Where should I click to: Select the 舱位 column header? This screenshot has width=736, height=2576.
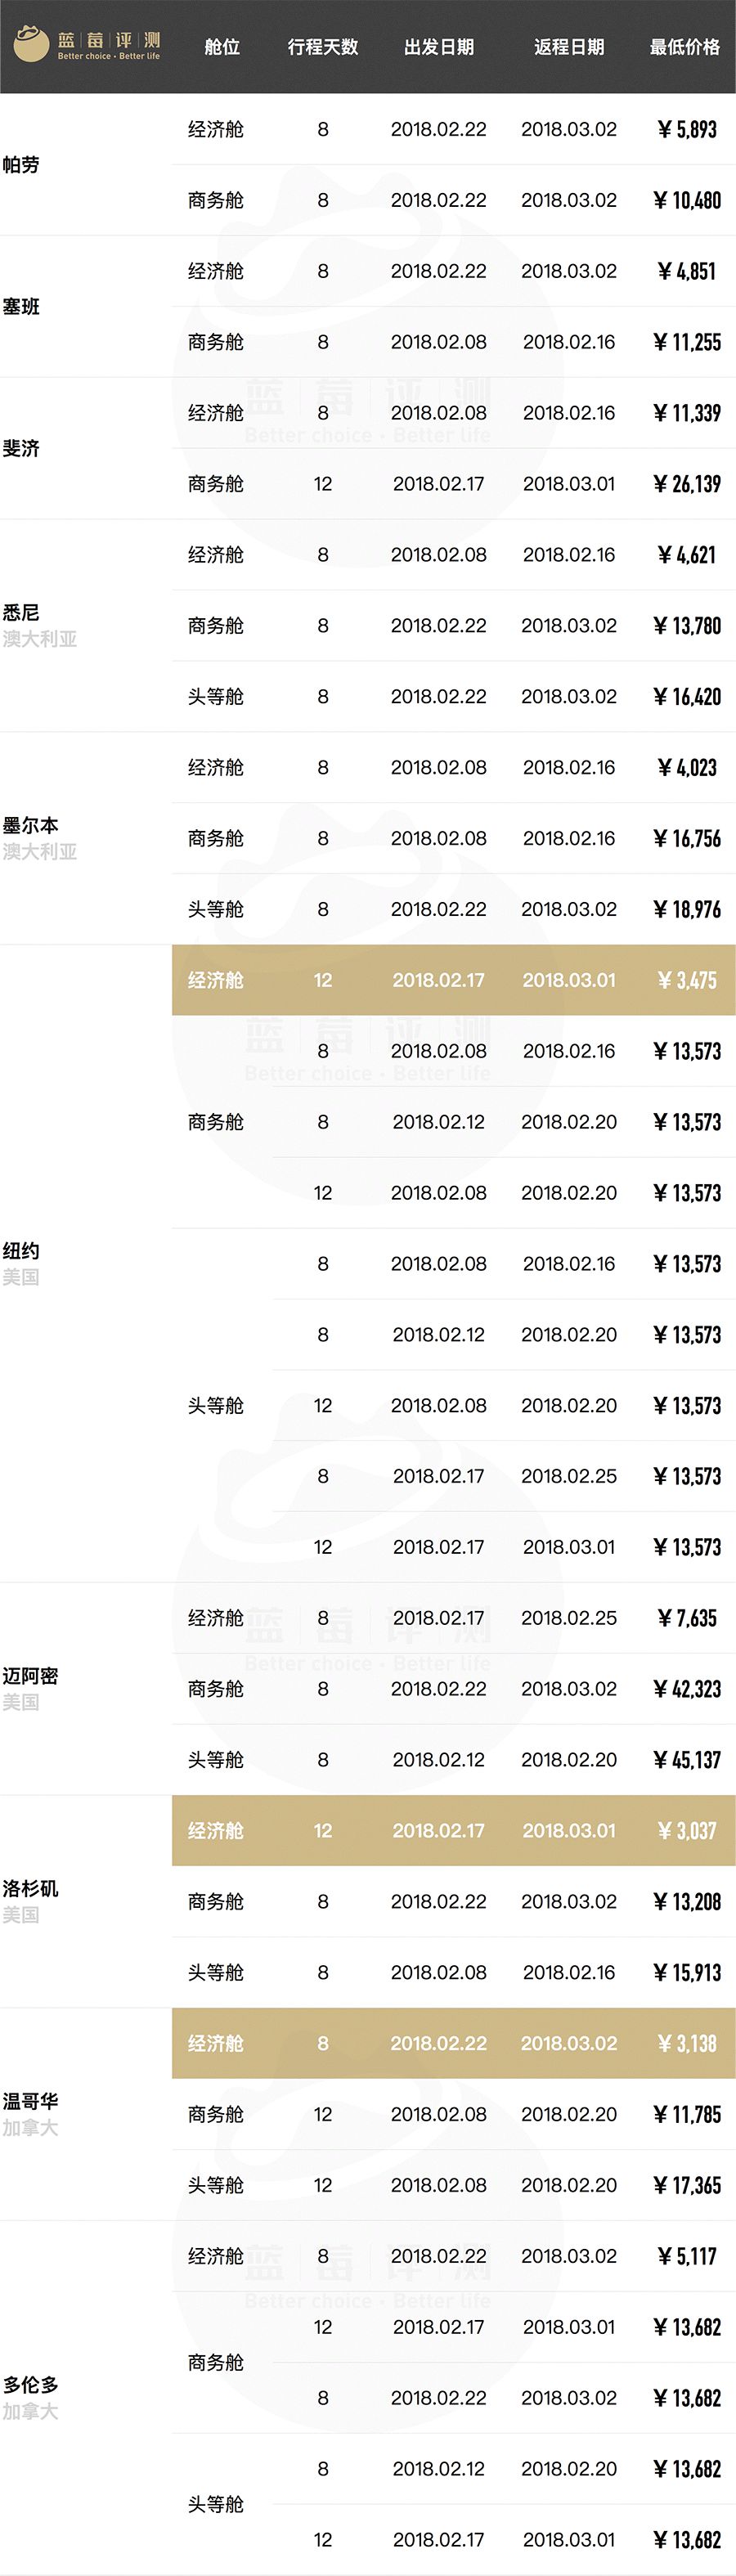click(222, 47)
